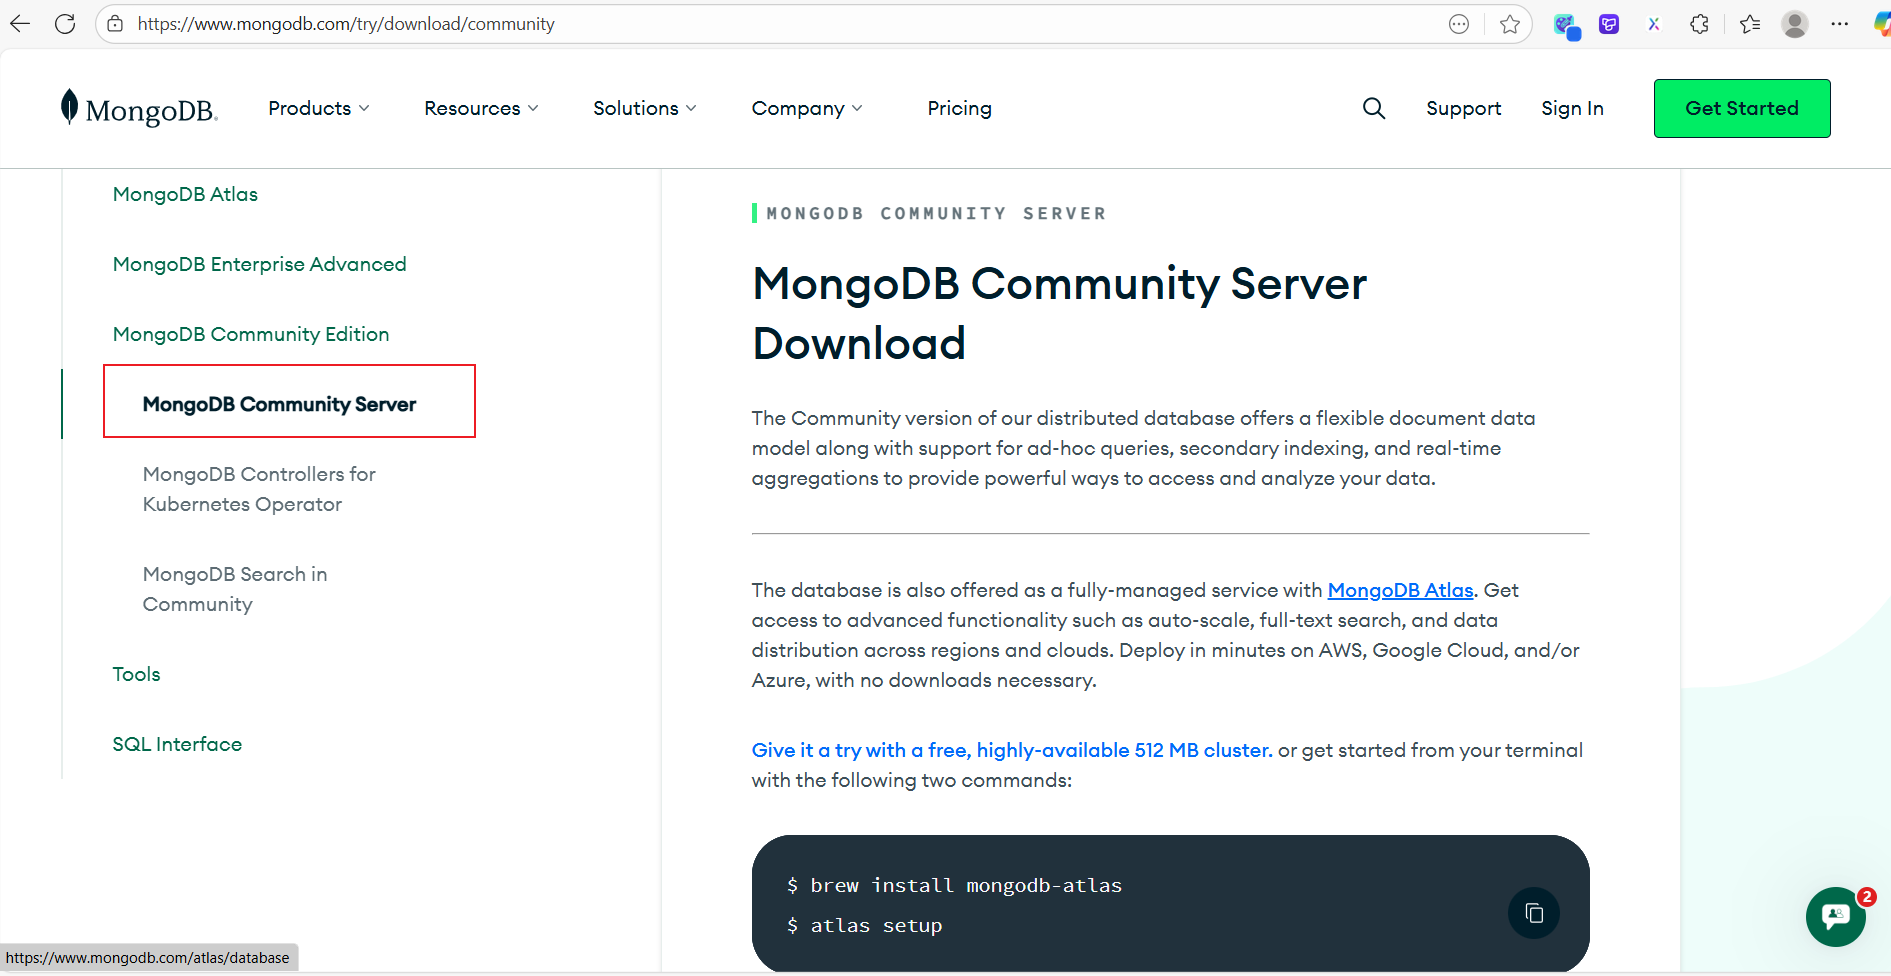Click the purple extension icon in the toolbar
1891x976 pixels.
point(1609,24)
